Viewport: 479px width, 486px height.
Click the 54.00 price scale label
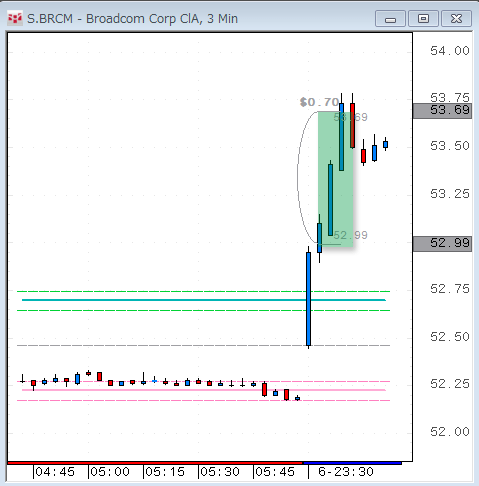click(x=450, y=51)
